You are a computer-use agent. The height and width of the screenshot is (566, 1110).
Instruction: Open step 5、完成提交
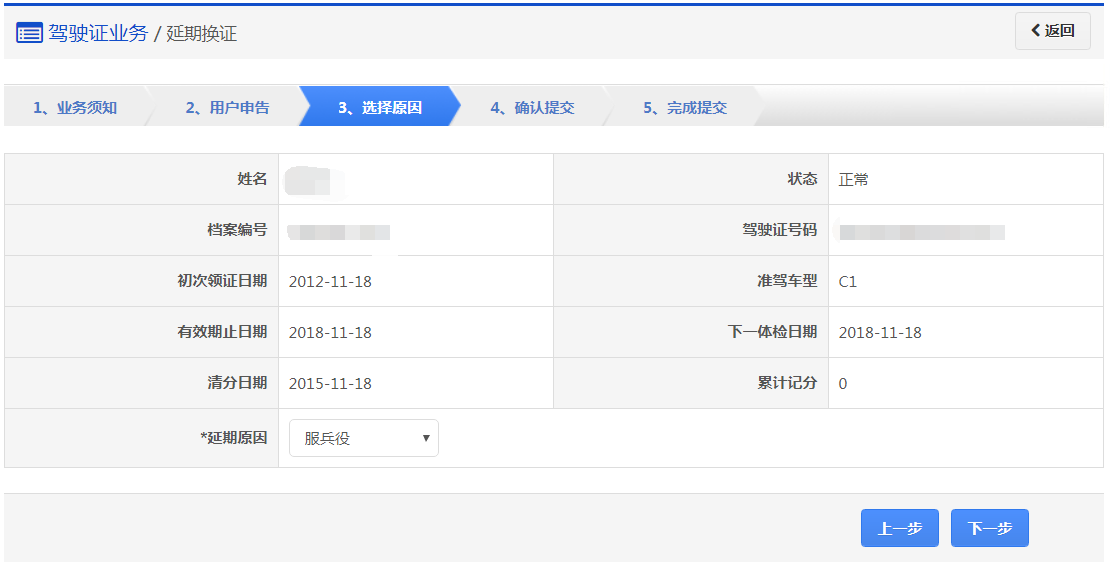coord(684,107)
